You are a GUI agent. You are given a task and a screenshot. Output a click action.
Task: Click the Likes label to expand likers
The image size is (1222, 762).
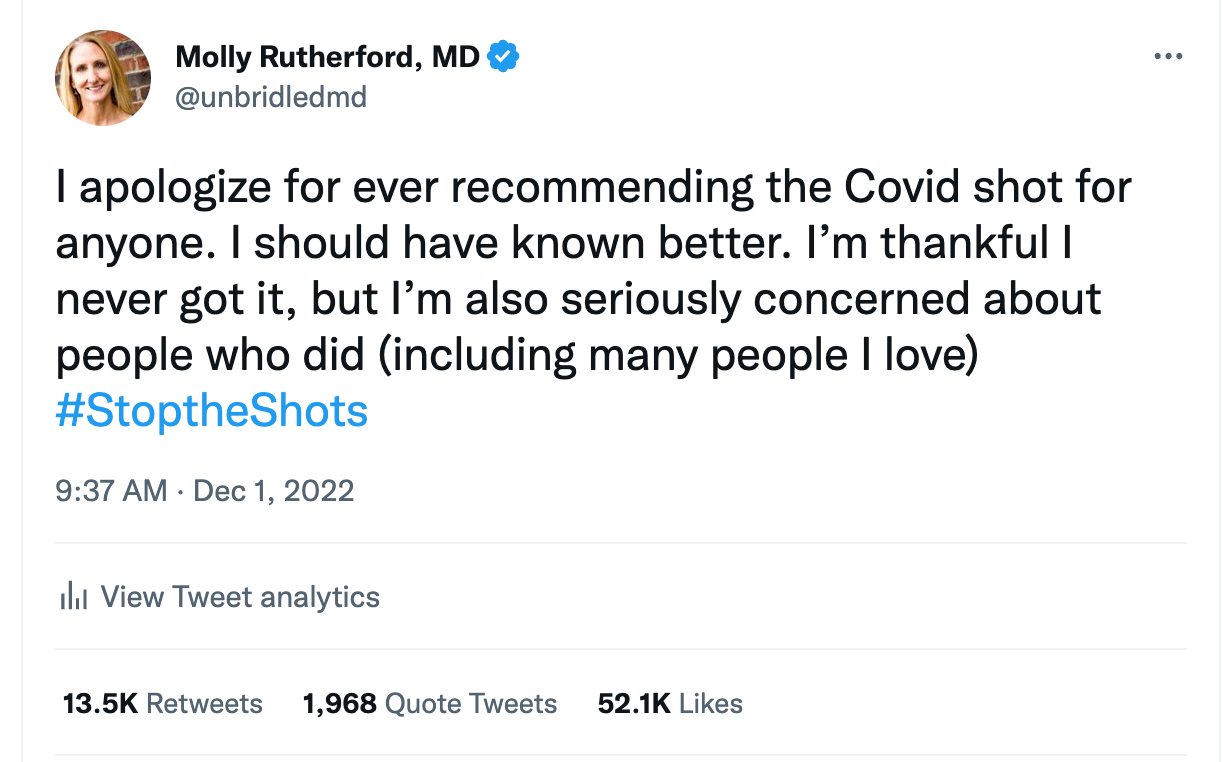point(710,703)
